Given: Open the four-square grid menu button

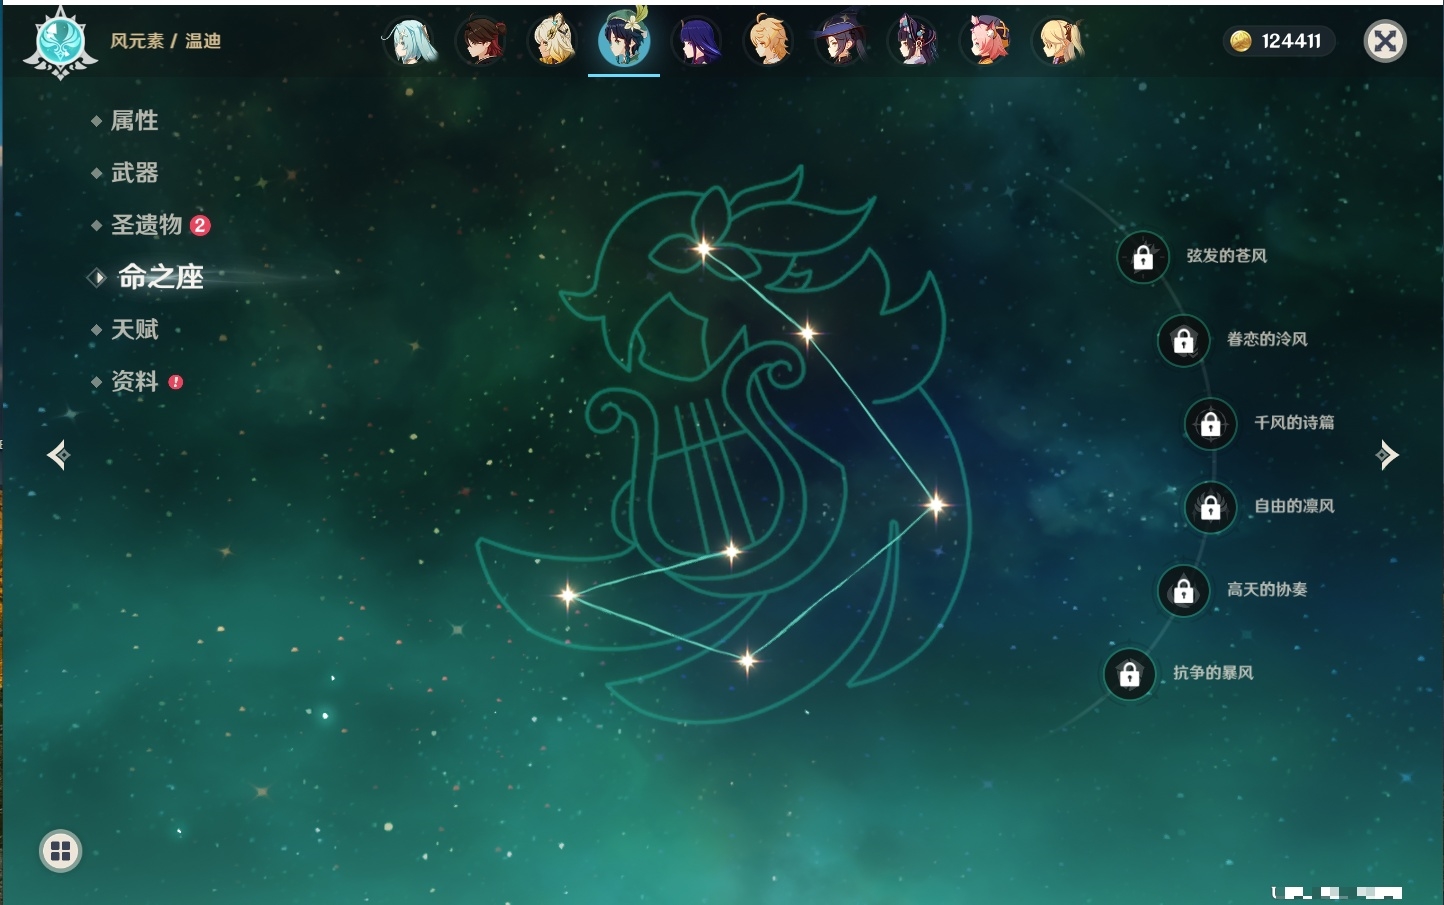Looking at the screenshot, I should tap(60, 851).
